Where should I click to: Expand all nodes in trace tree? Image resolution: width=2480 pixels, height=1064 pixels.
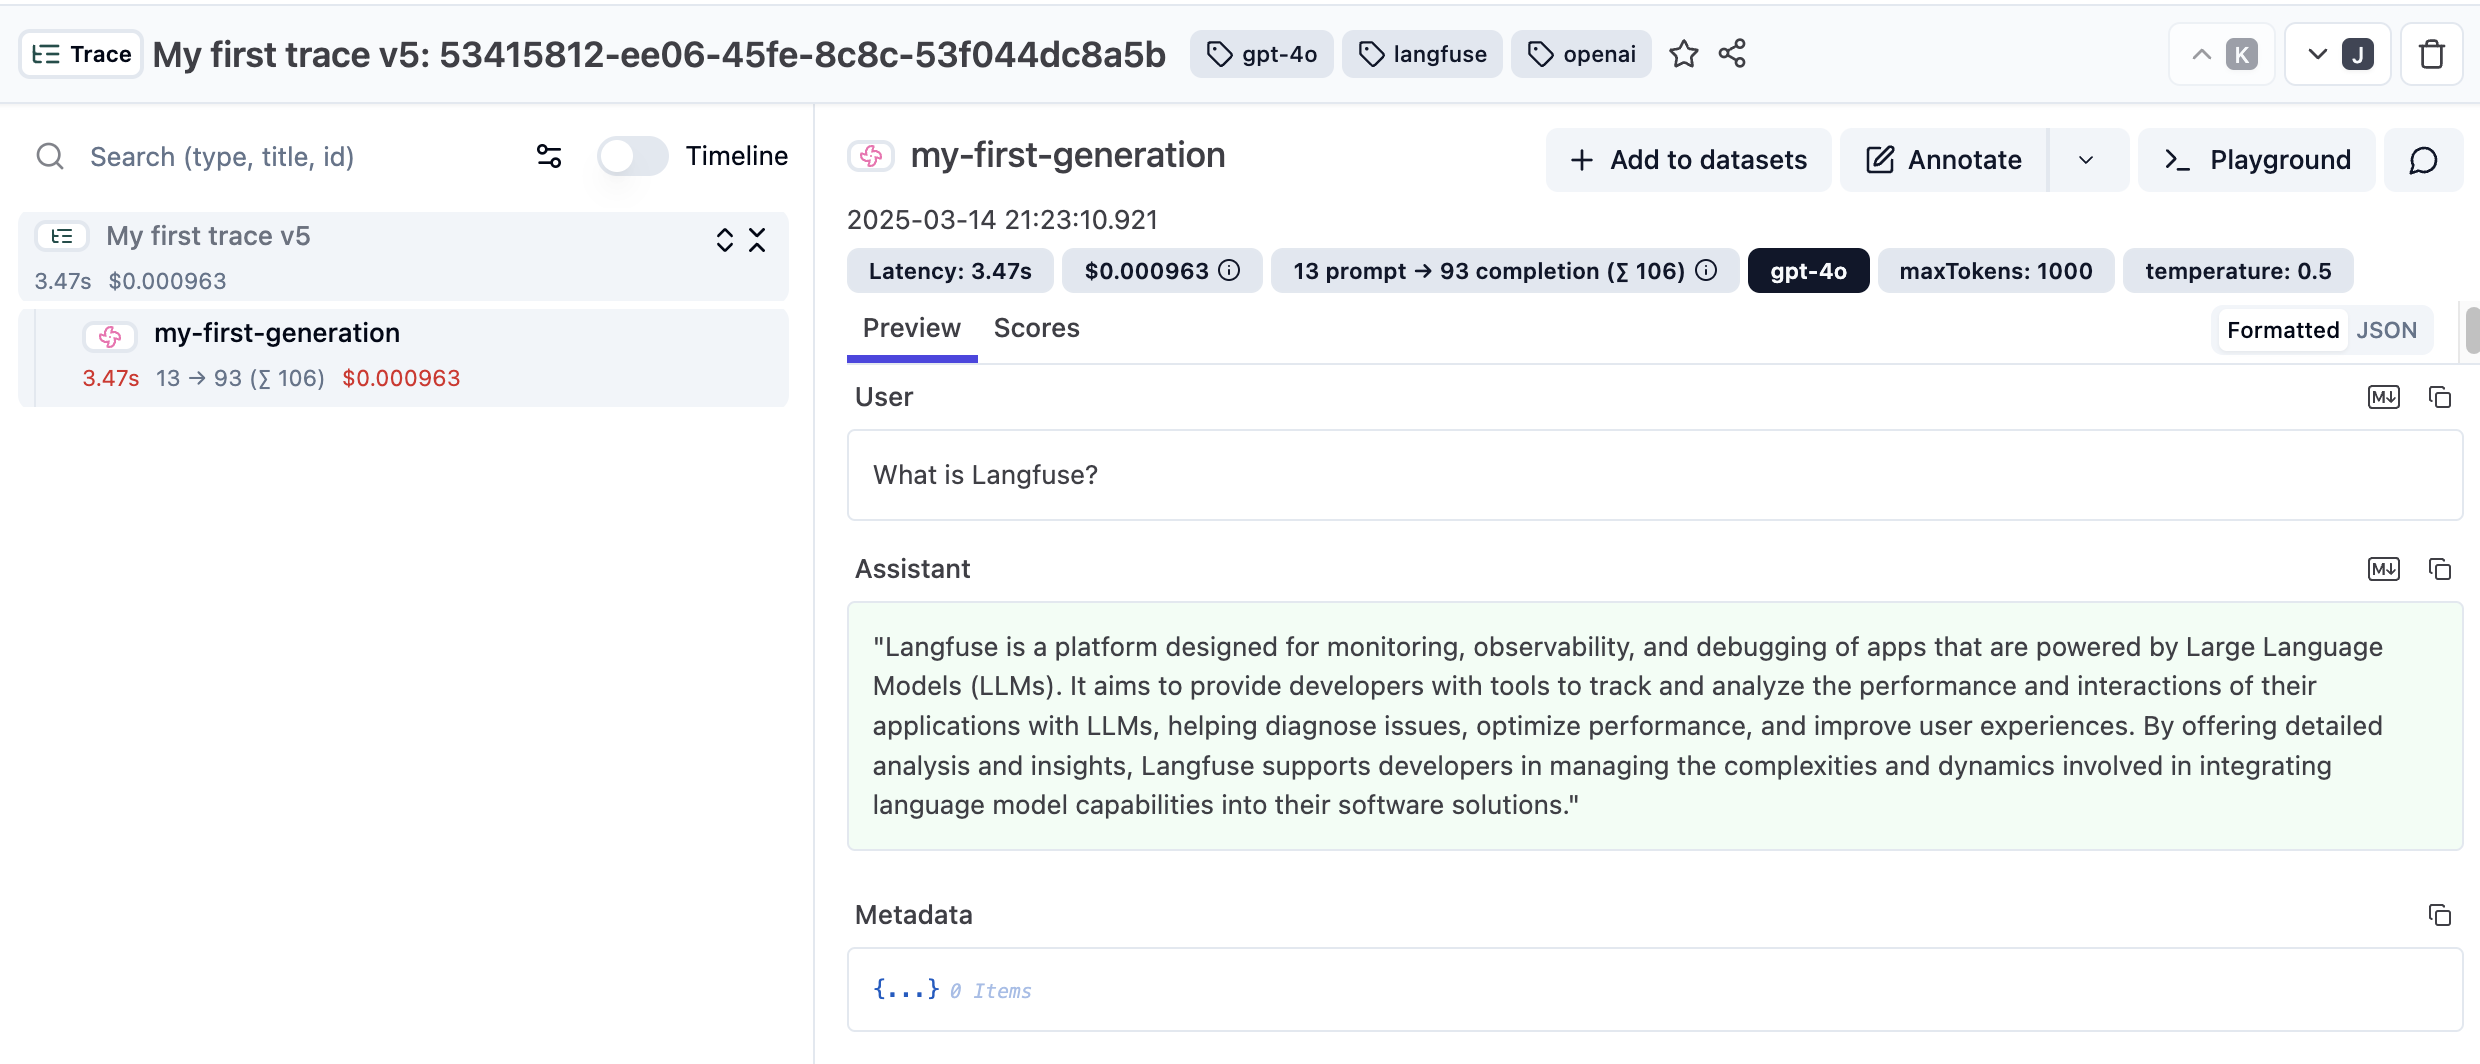coord(724,240)
